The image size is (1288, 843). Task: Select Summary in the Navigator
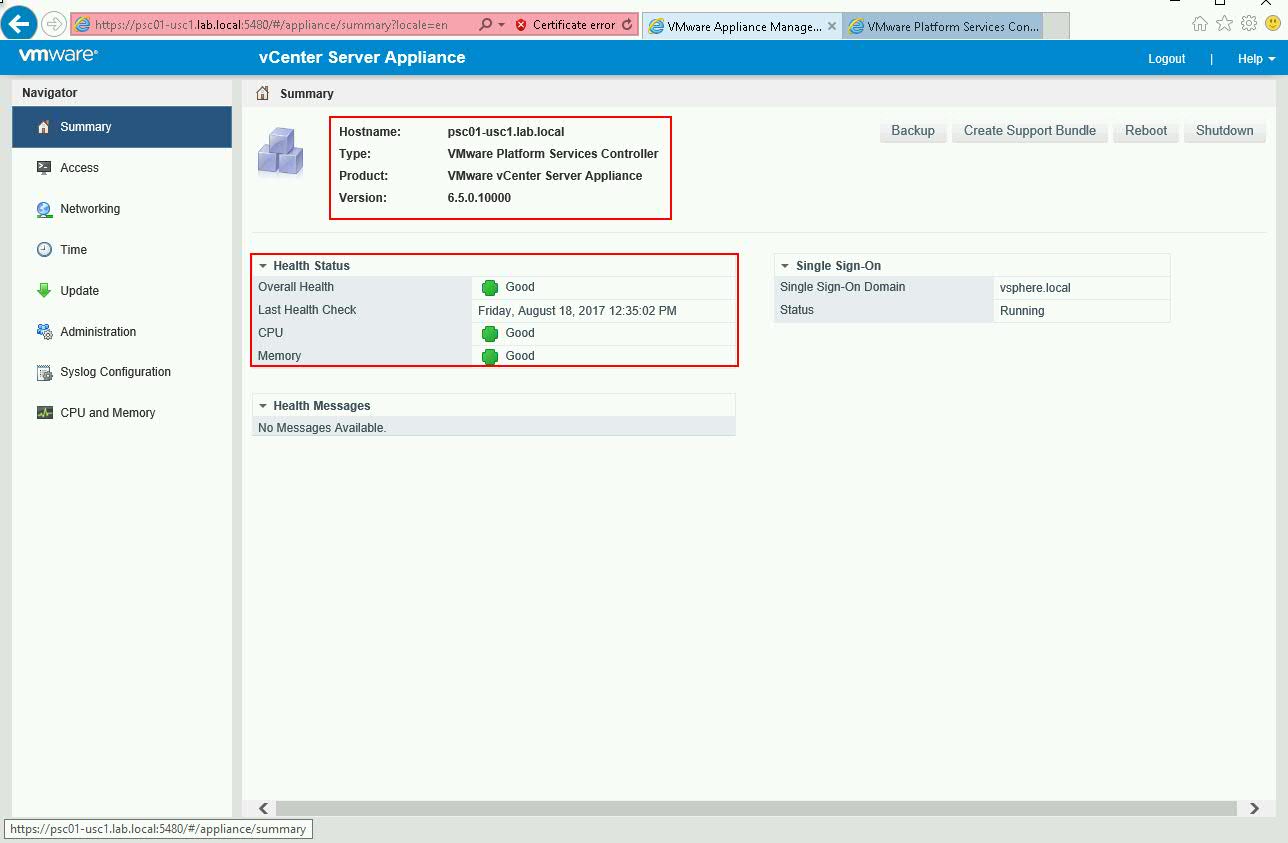coord(122,127)
